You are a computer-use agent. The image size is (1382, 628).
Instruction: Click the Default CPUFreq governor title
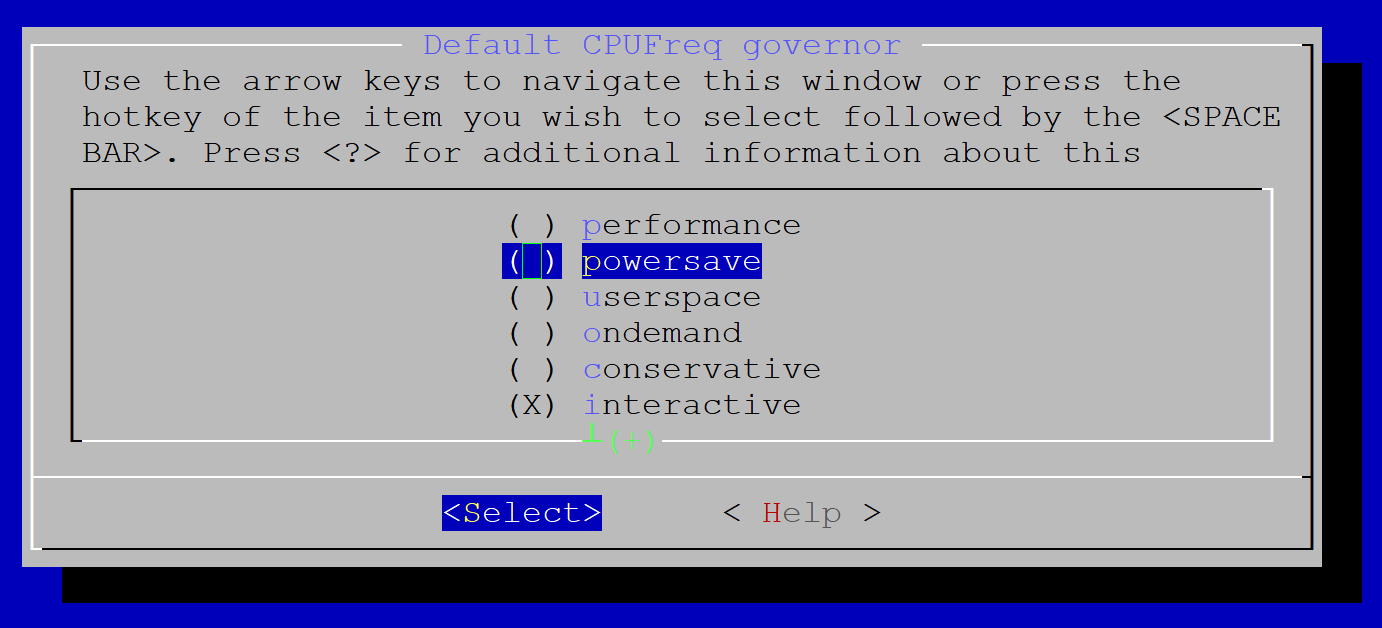662,46
